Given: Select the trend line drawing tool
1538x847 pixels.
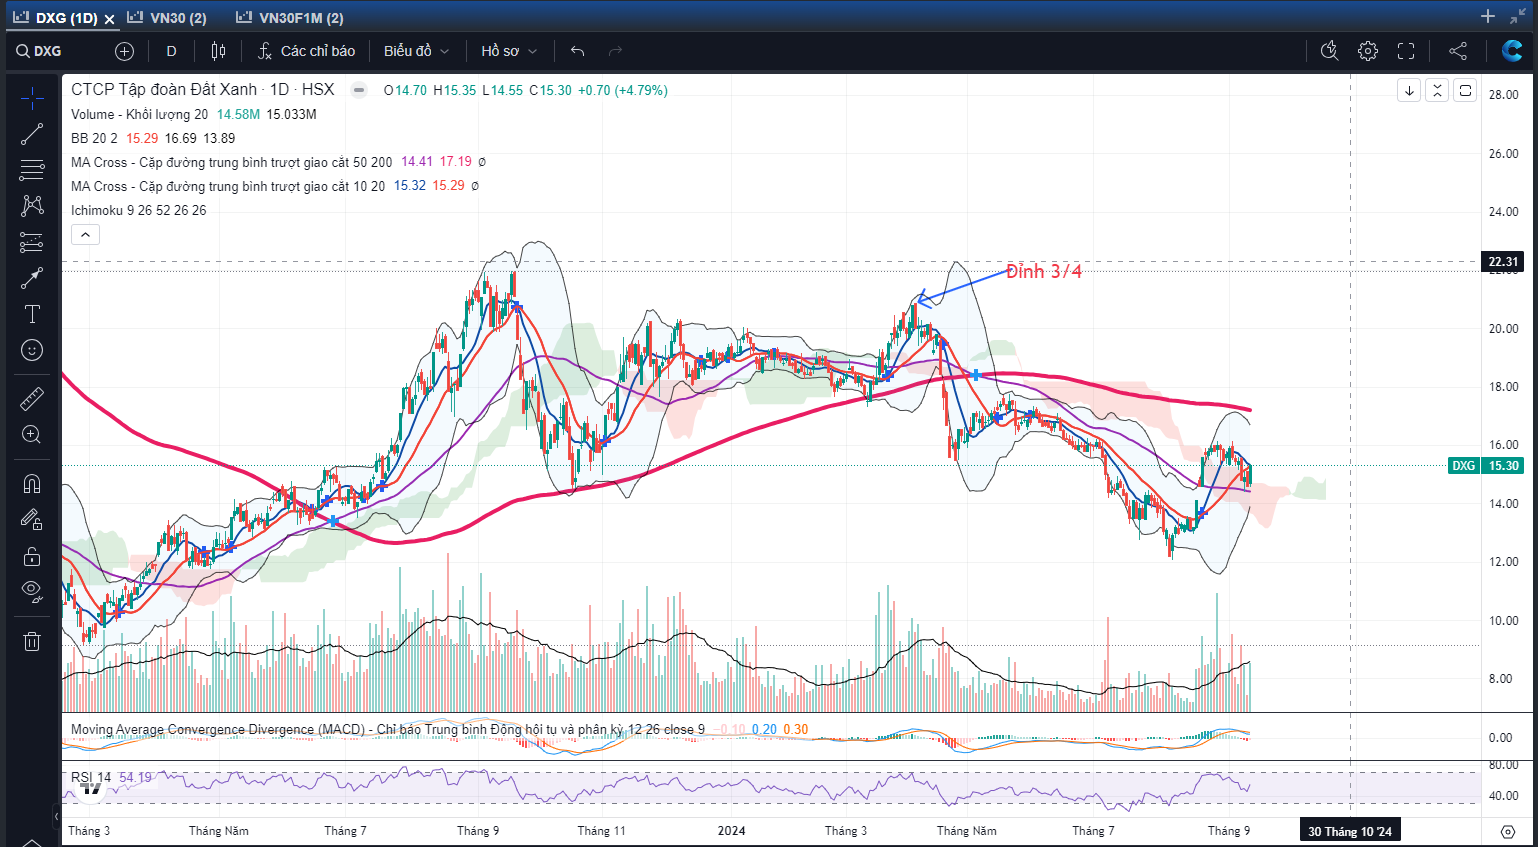Looking at the screenshot, I should point(32,134).
